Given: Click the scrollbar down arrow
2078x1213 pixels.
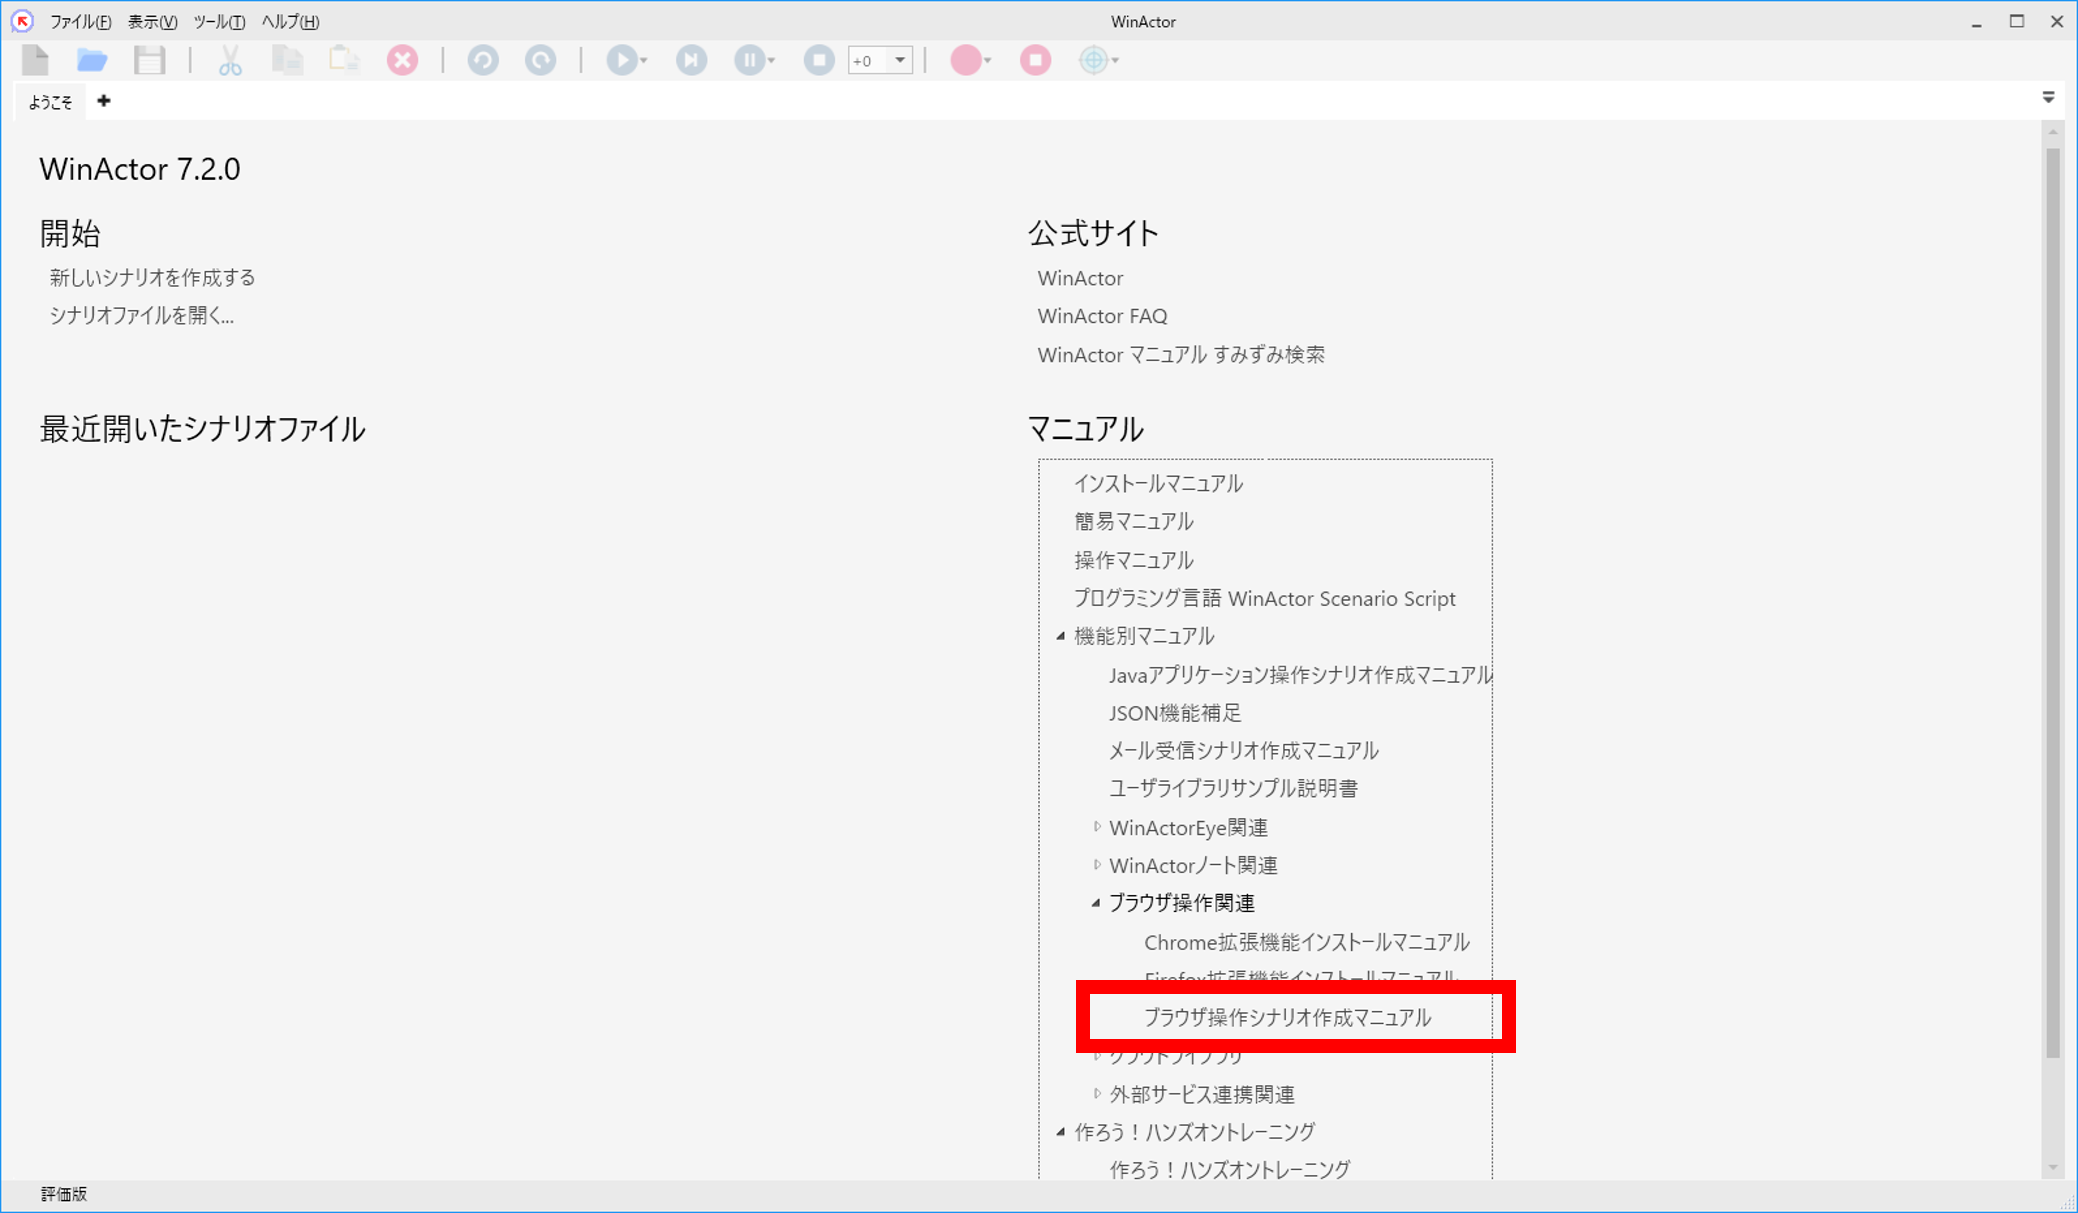Looking at the screenshot, I should (x=2053, y=1168).
